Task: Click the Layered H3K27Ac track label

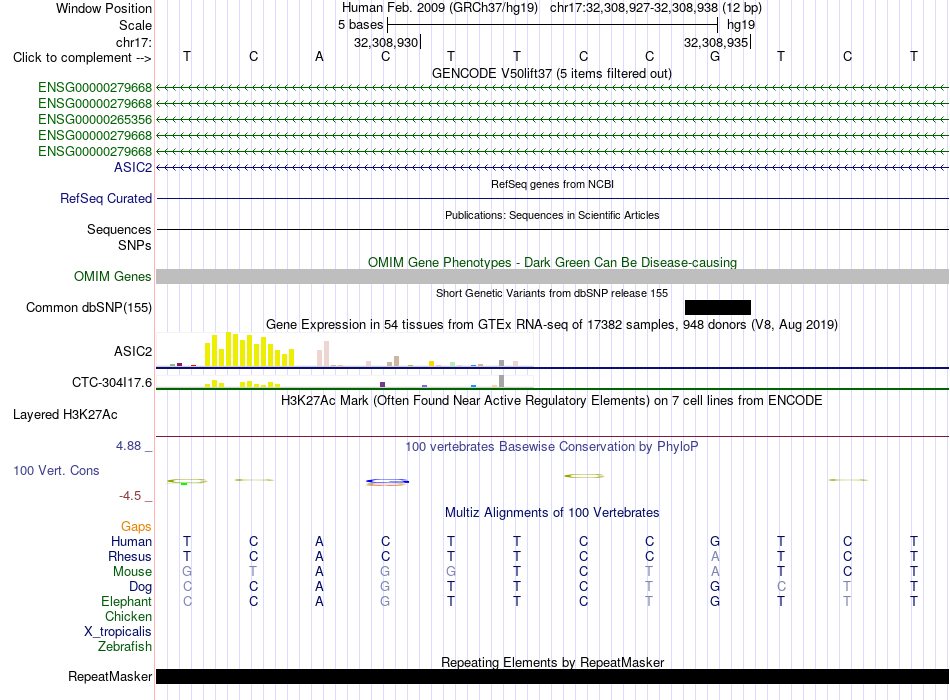Action: pos(65,415)
